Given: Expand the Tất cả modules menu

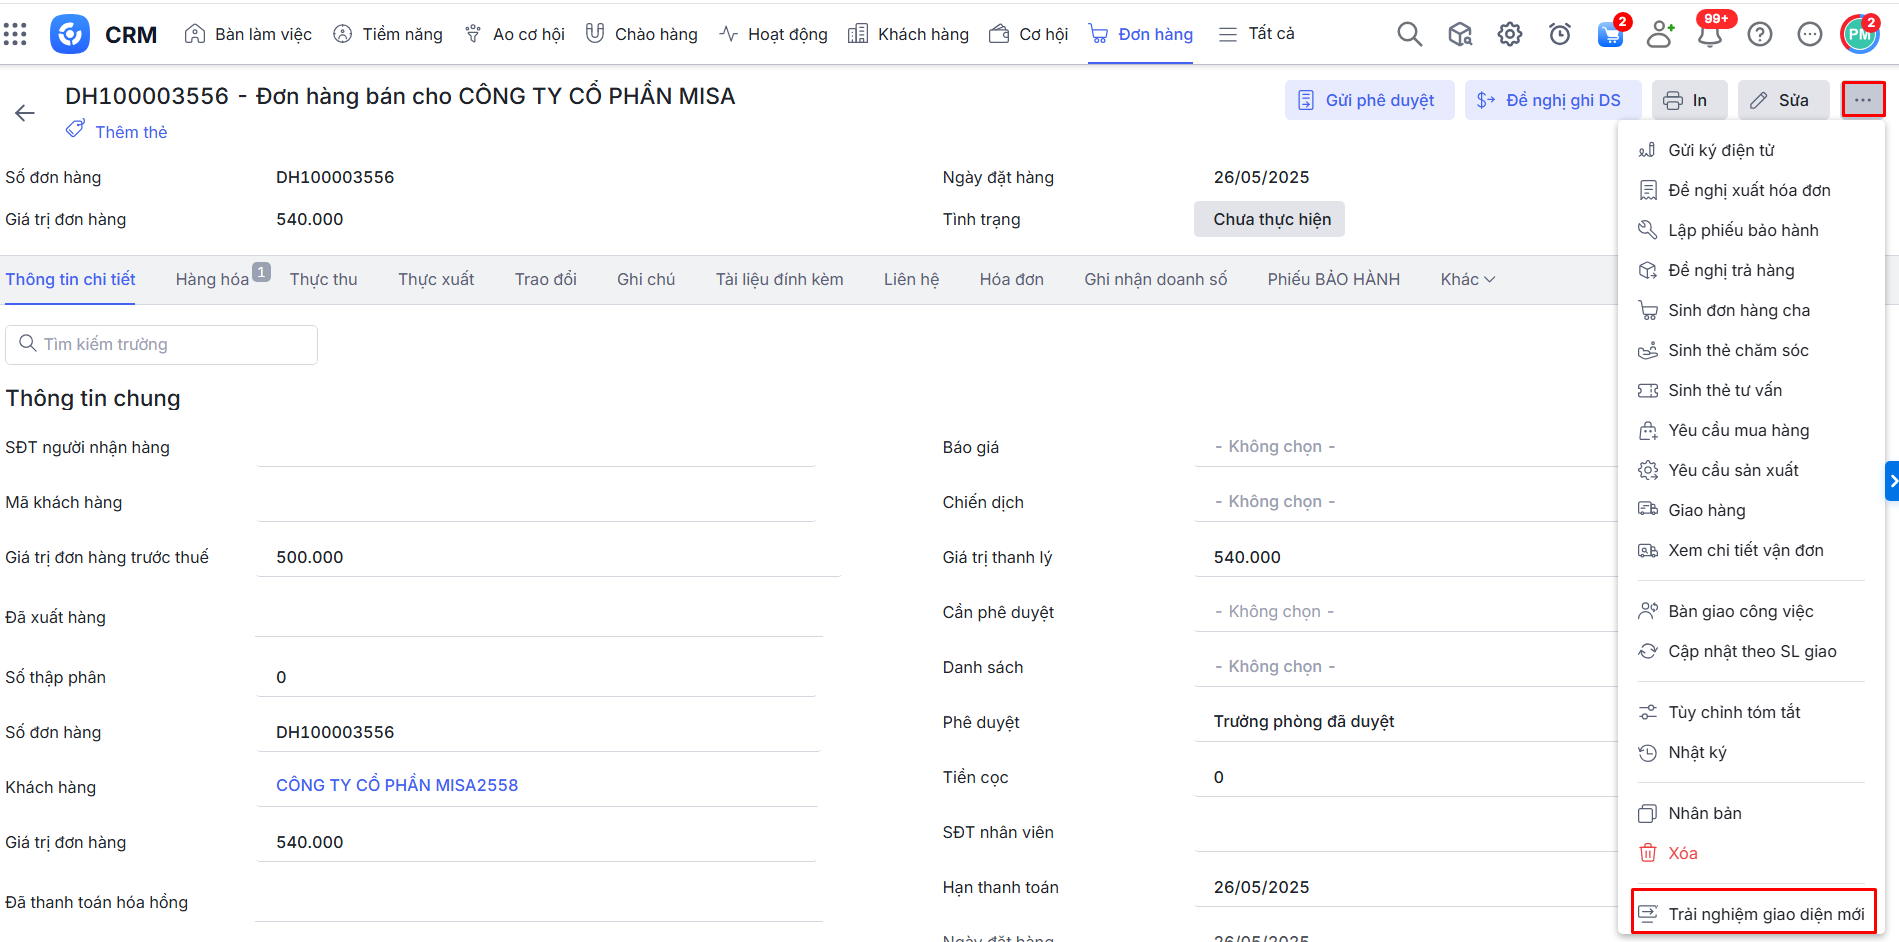Looking at the screenshot, I should (1257, 34).
